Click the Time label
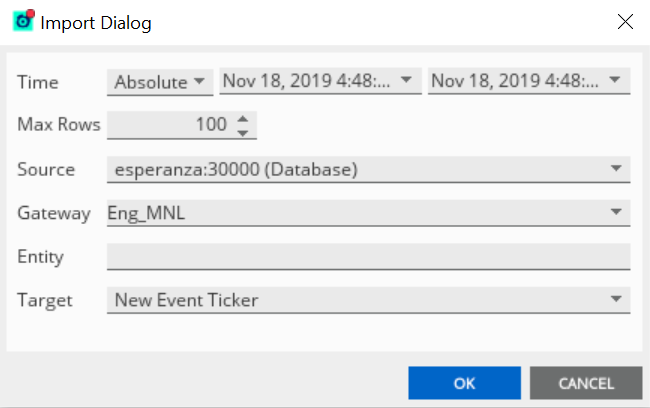650x408 pixels. pyautogui.click(x=38, y=83)
